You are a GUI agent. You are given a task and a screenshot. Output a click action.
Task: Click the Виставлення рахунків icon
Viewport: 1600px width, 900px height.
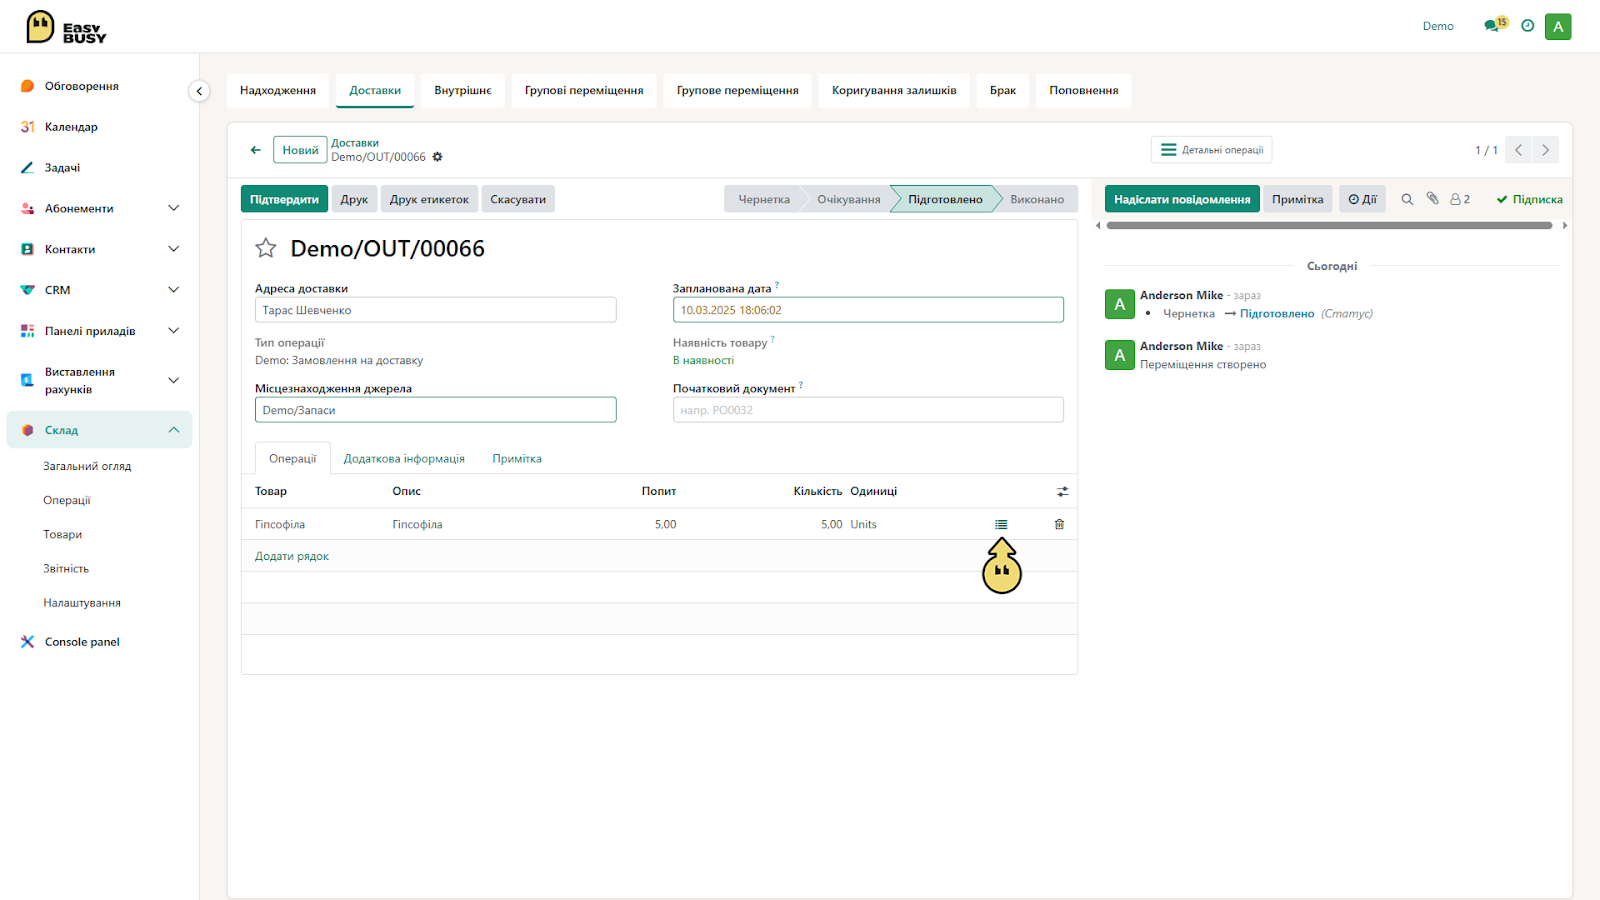coord(27,380)
